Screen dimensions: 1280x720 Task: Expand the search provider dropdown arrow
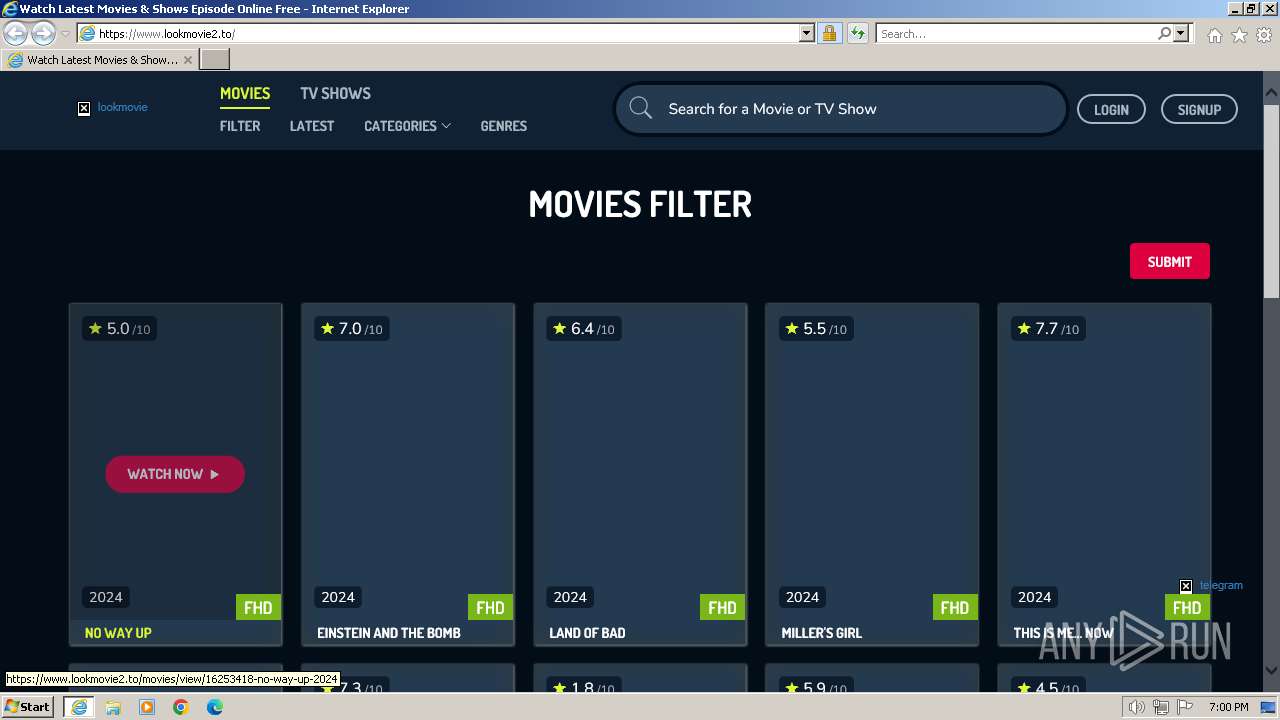[1181, 33]
